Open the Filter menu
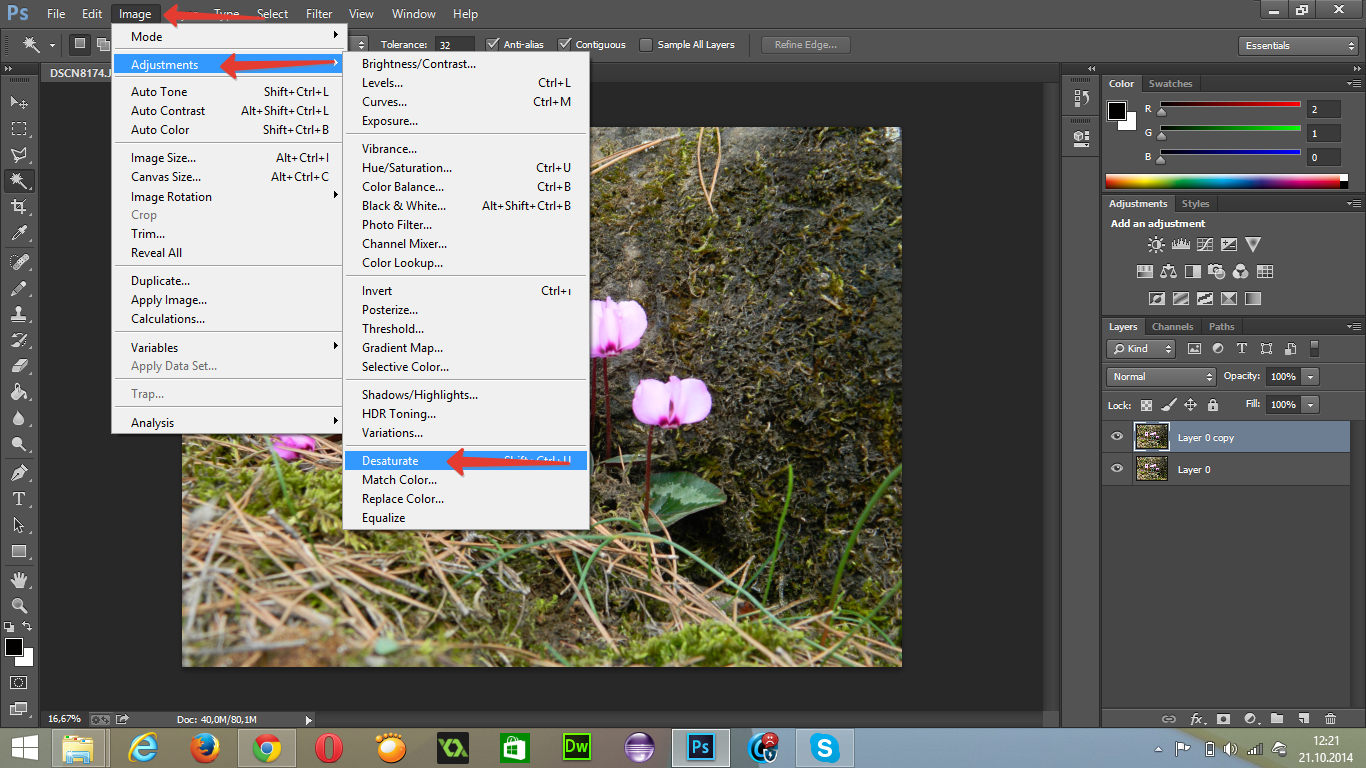Screen dimensions: 1366x768 (319, 14)
